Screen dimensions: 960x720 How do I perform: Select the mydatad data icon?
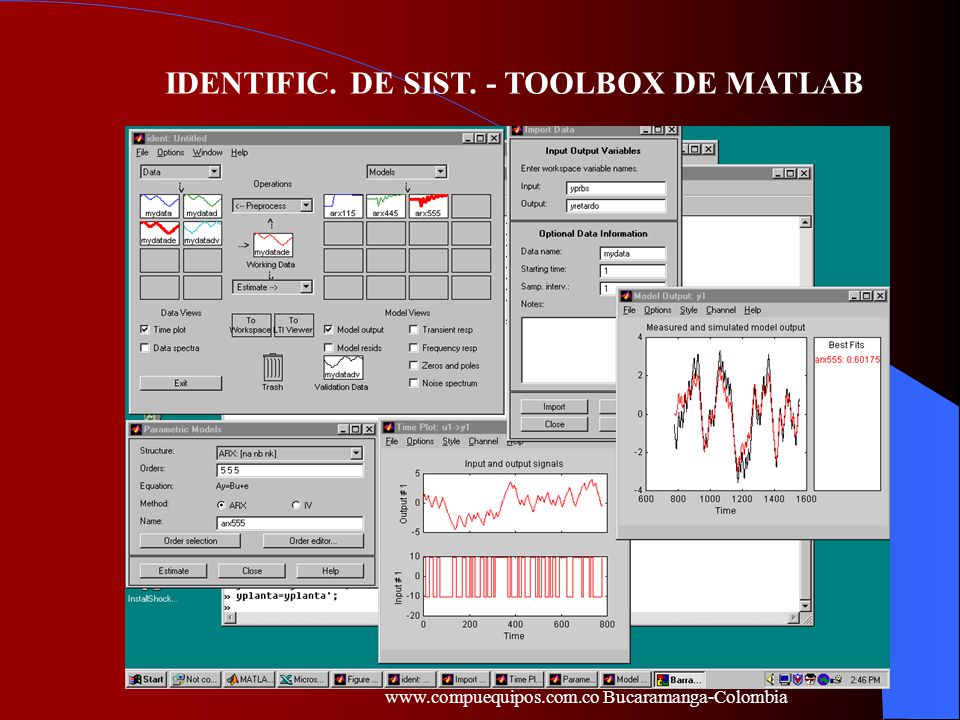[x=202, y=206]
